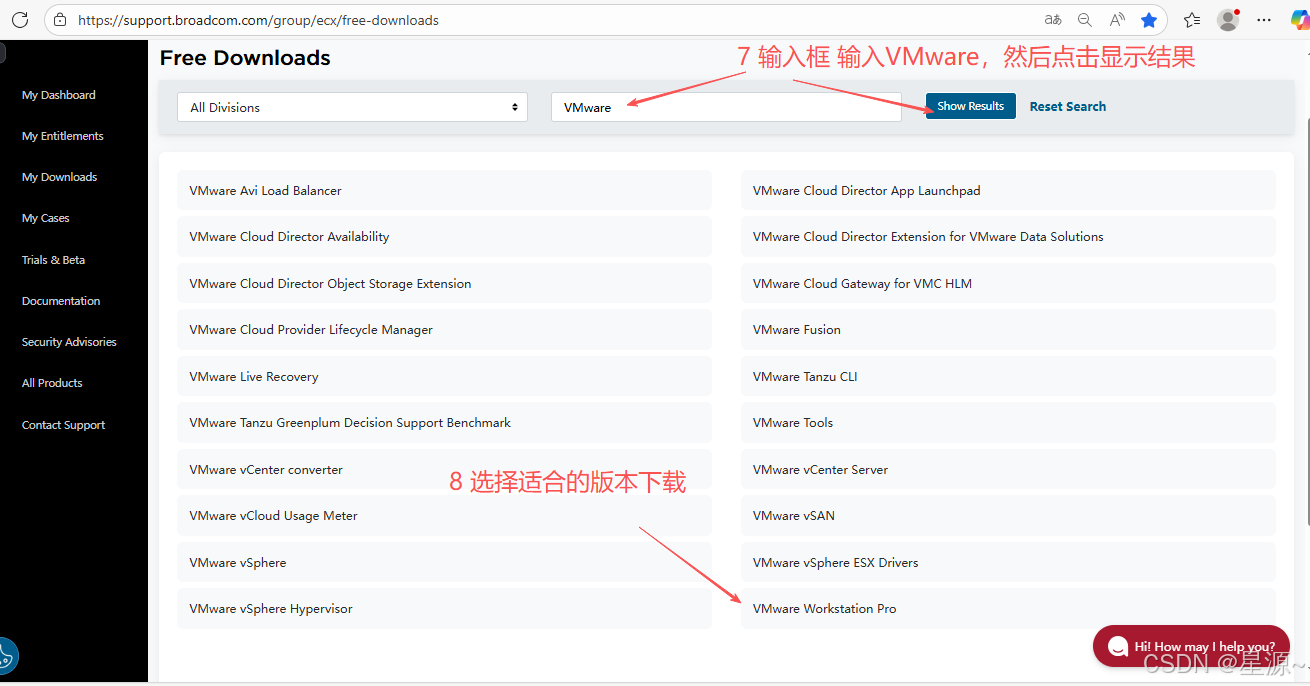Open Trials & Beta in sidebar
The image size is (1310, 686).
tap(54, 260)
